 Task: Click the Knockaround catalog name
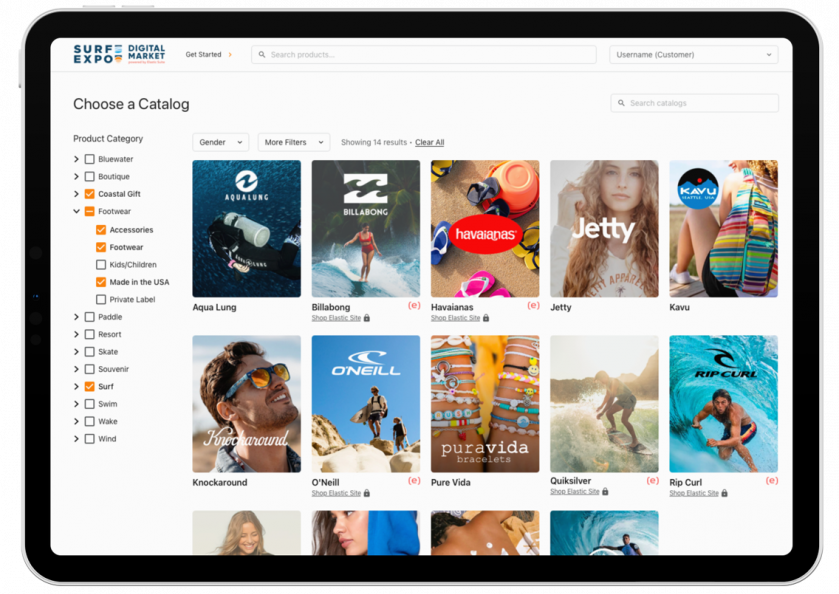220,482
